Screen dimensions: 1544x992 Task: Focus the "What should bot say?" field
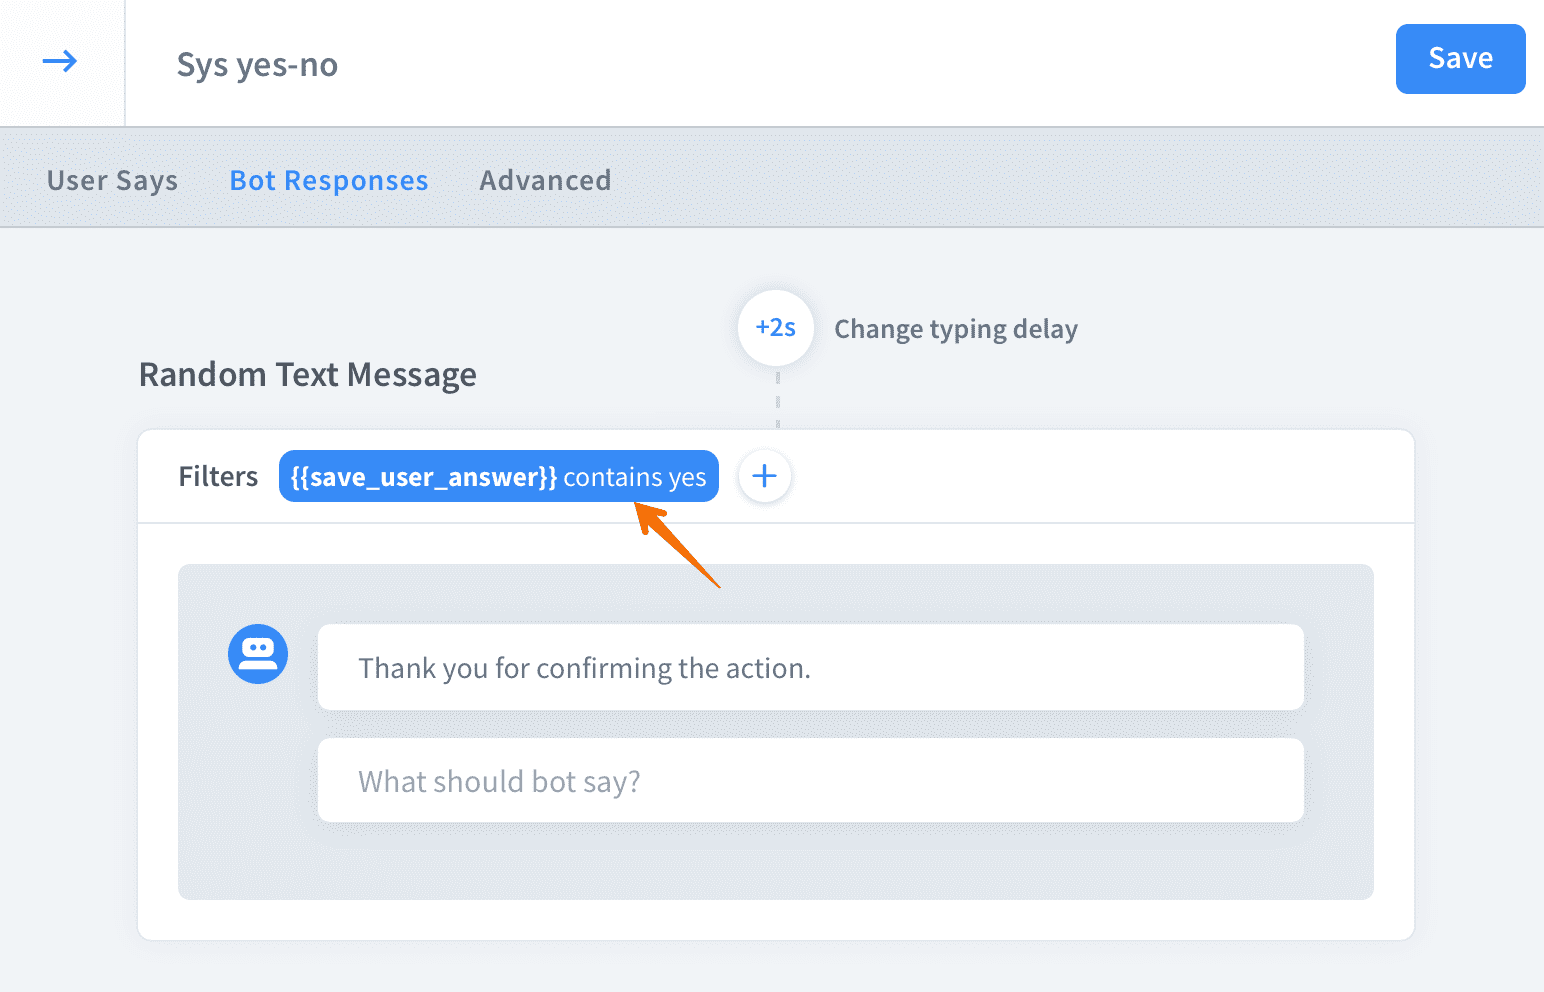point(810,781)
